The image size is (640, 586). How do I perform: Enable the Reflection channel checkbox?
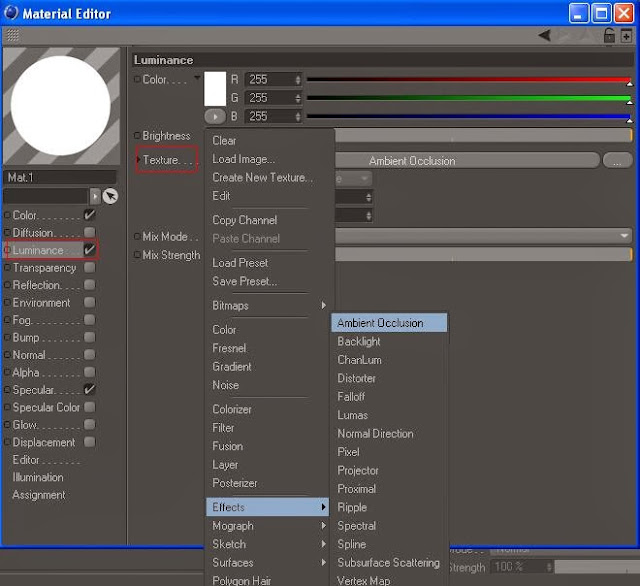click(x=89, y=284)
